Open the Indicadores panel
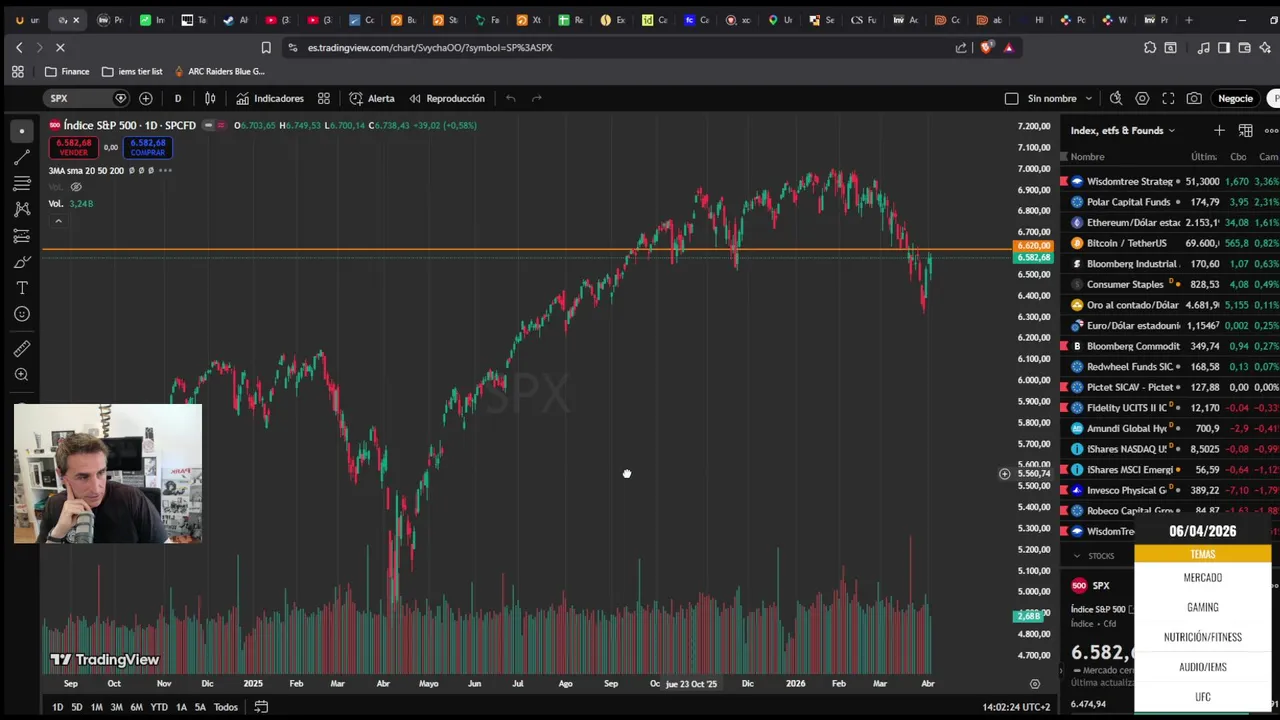 pos(270,98)
